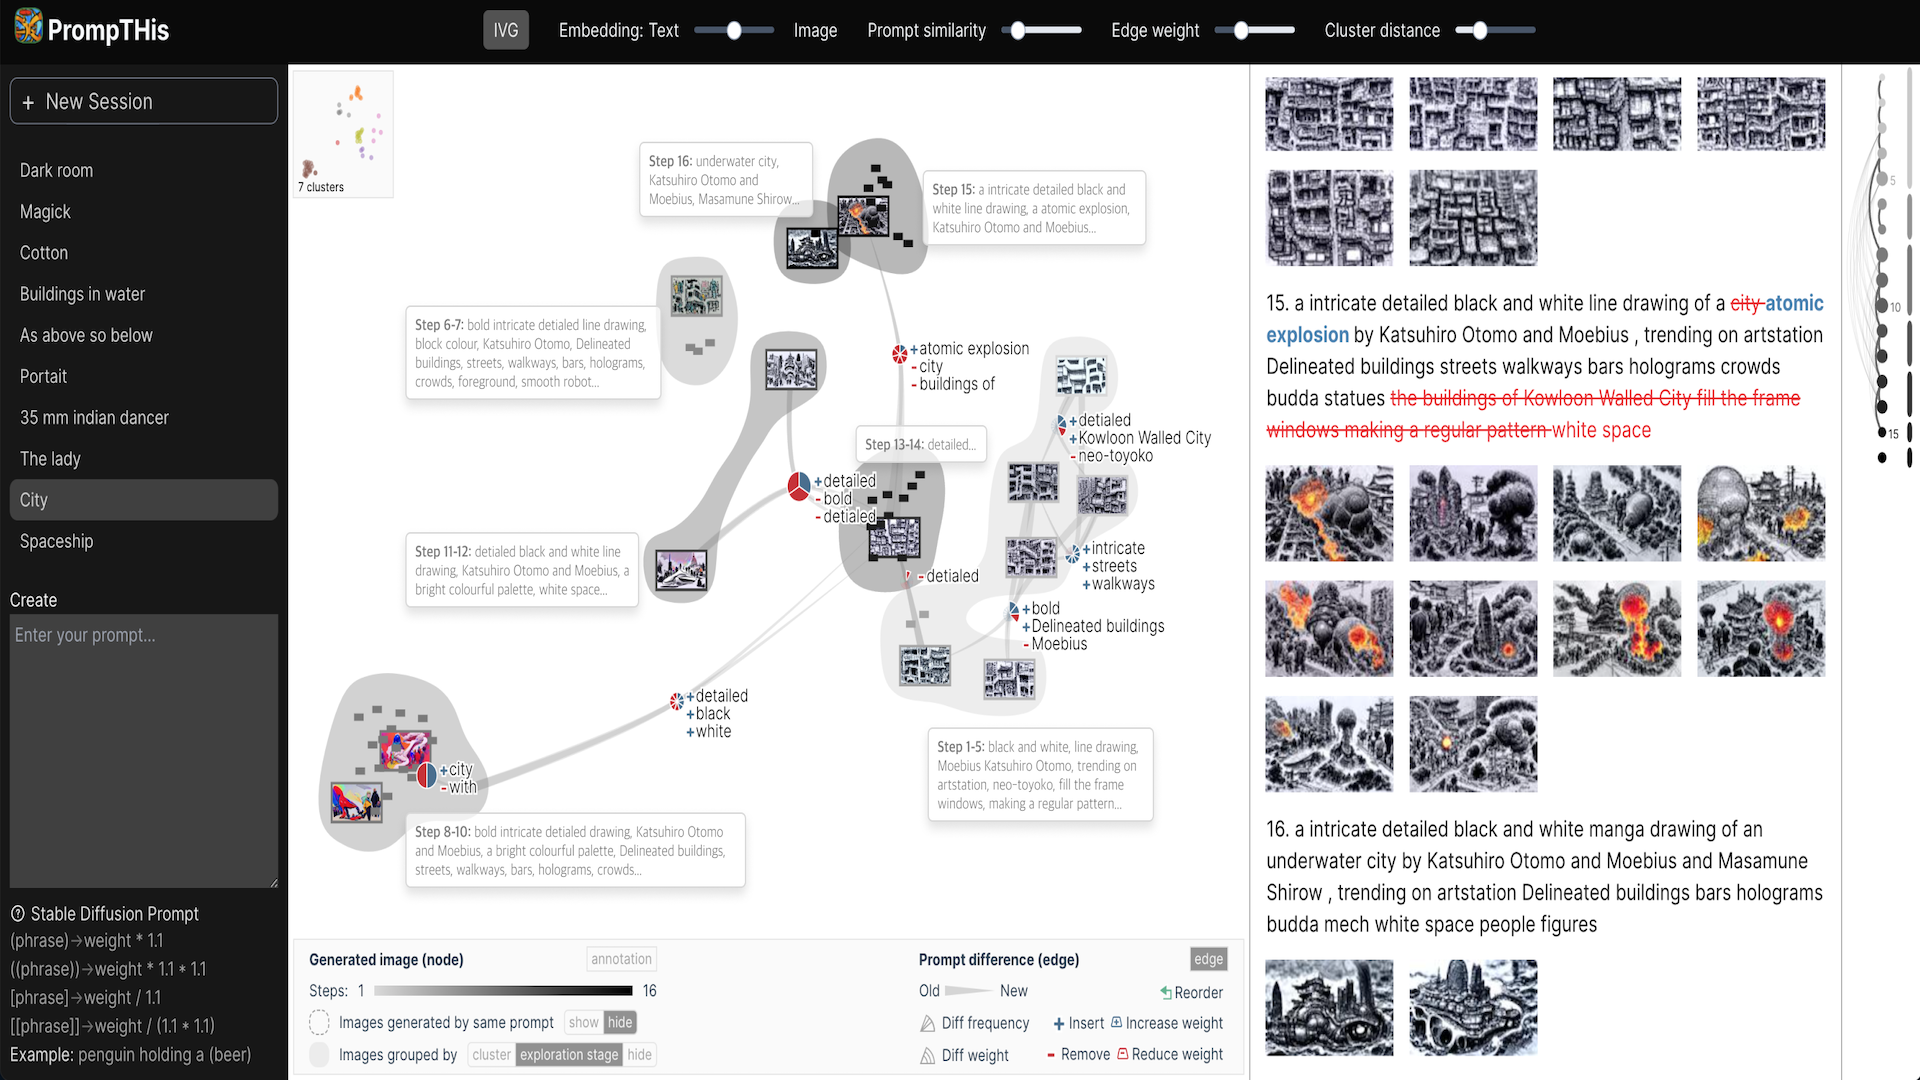Open the Spaceship session

(55, 541)
